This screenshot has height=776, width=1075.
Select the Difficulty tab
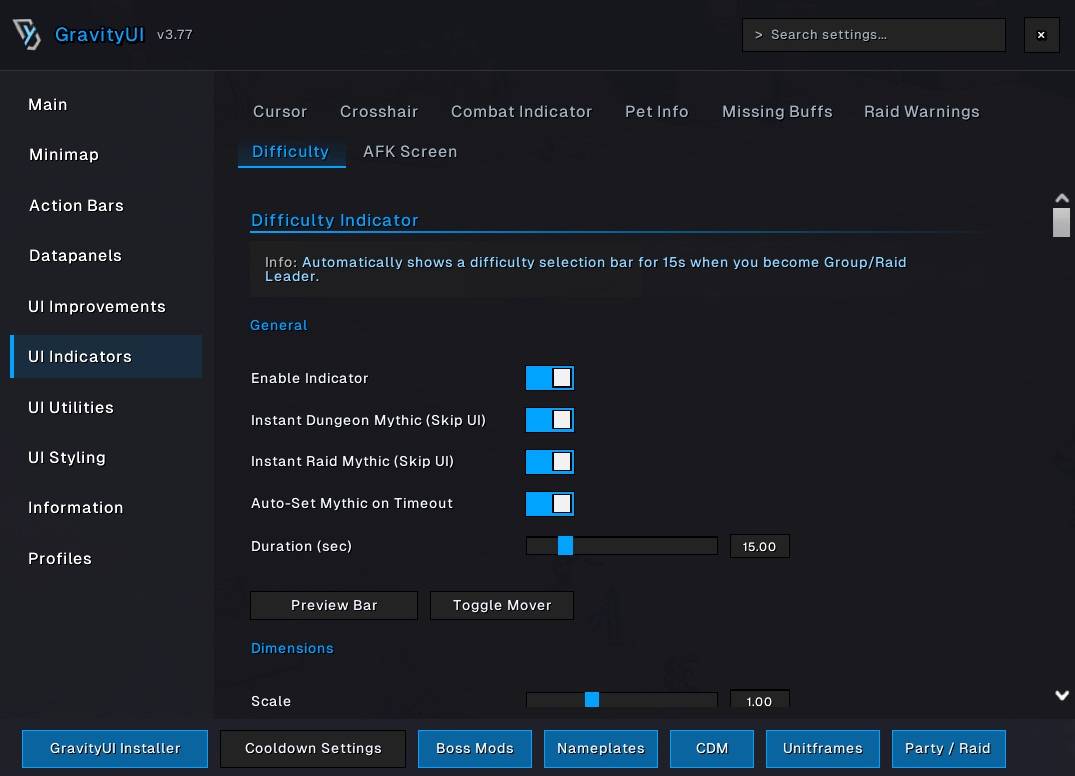click(291, 151)
